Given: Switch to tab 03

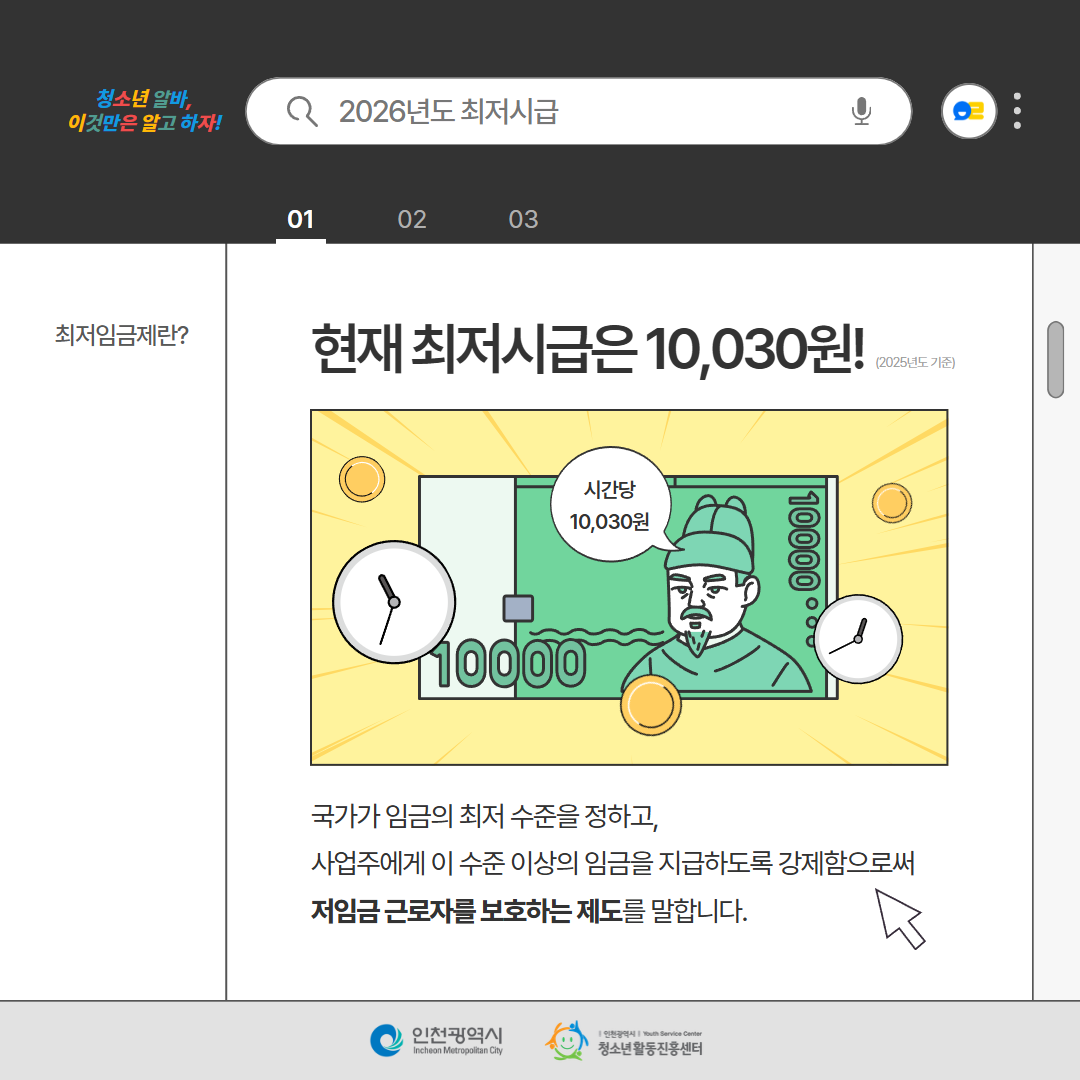Looking at the screenshot, I should pos(523,219).
